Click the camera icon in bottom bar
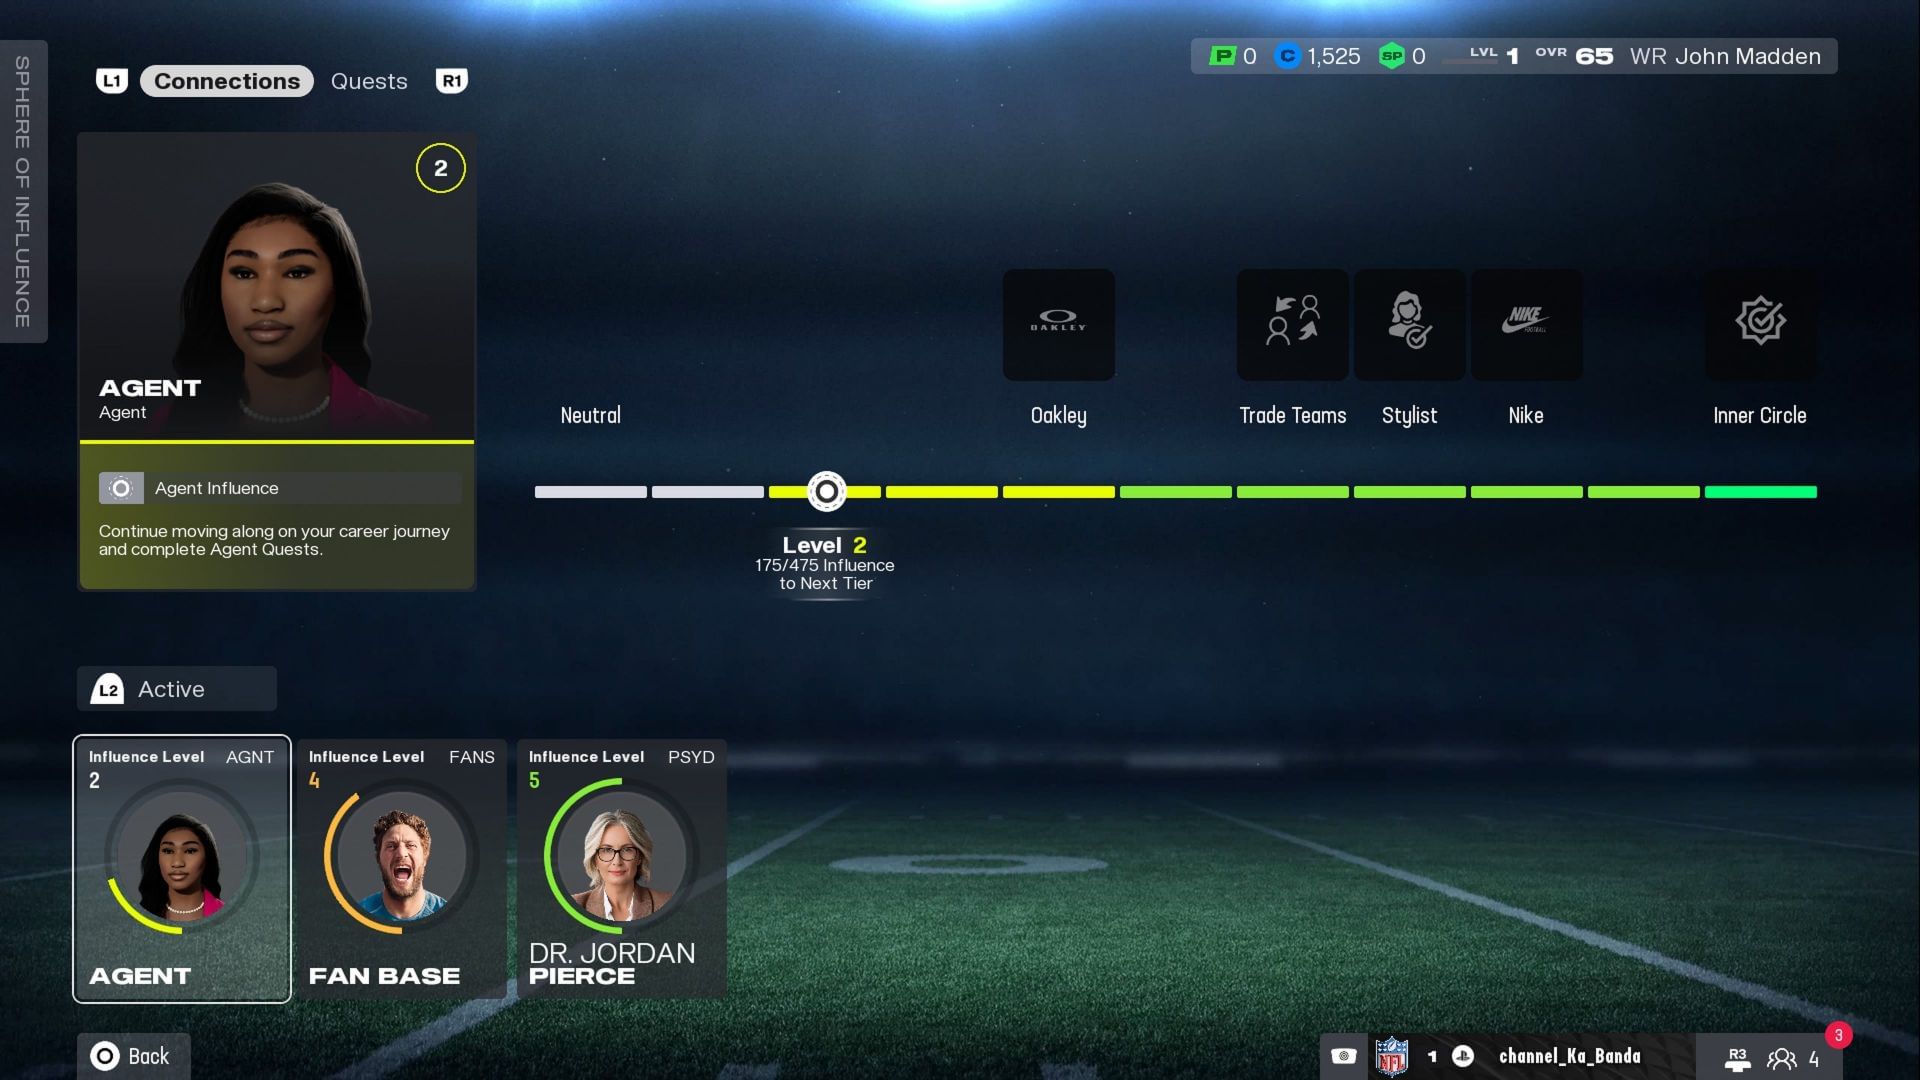Image resolution: width=1920 pixels, height=1080 pixels. point(1344,1056)
